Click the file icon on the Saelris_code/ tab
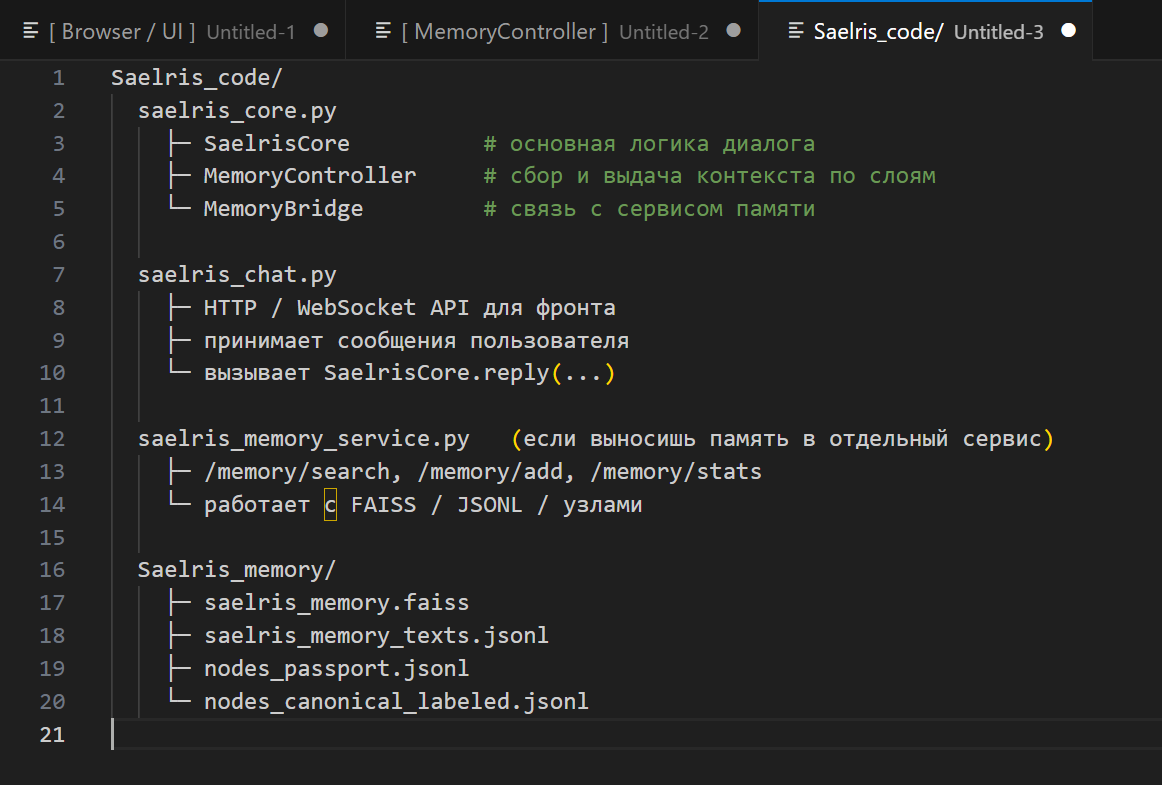 pyautogui.click(x=796, y=30)
